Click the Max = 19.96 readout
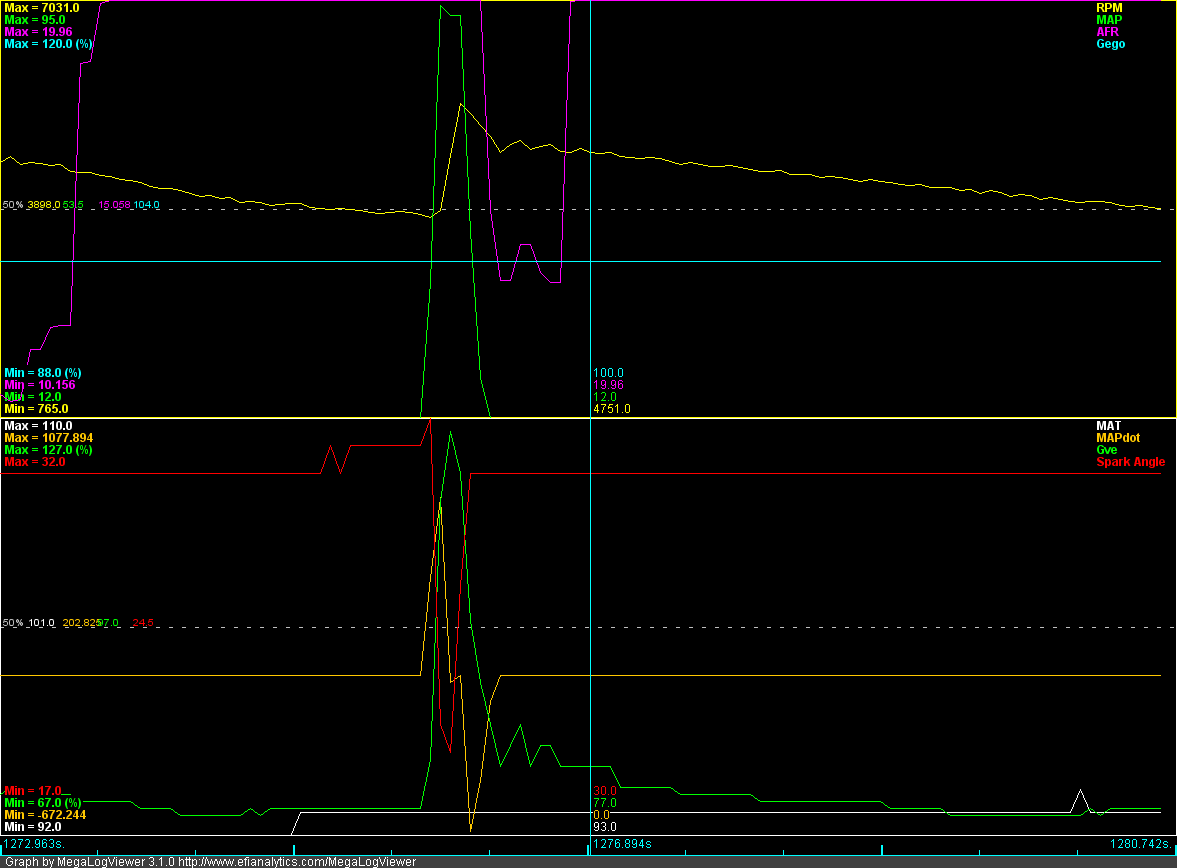 (38, 32)
